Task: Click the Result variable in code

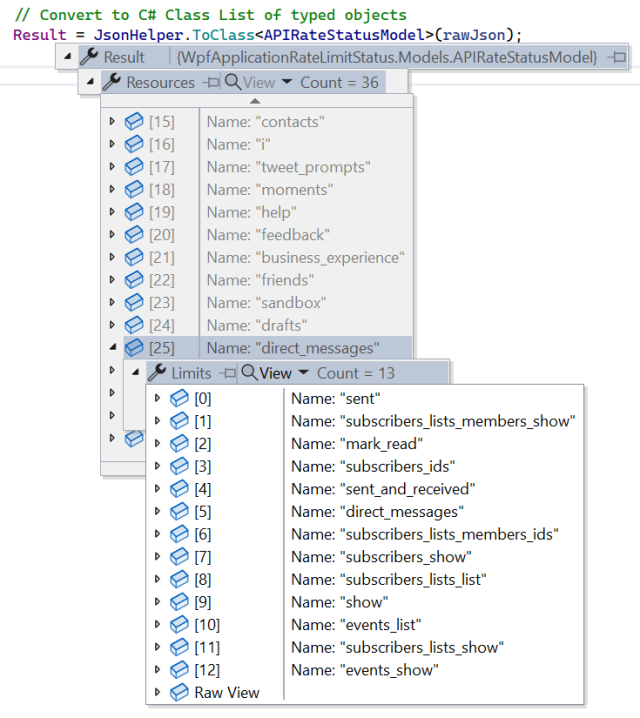Action: pyautogui.click(x=40, y=35)
